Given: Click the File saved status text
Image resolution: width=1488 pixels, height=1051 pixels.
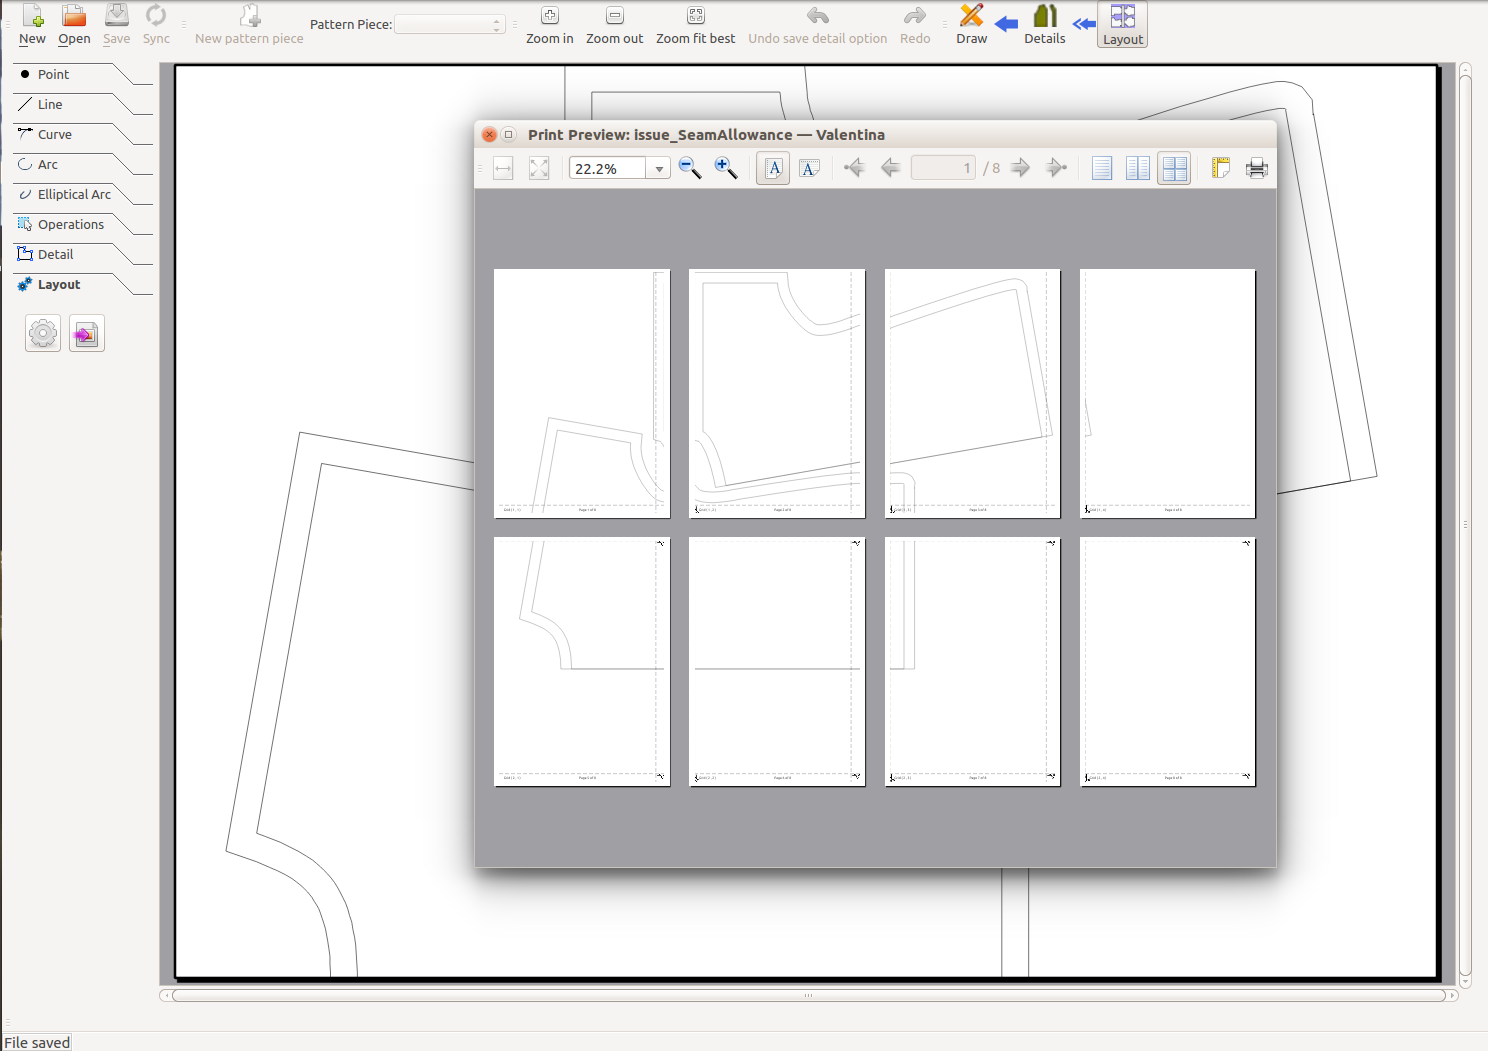Looking at the screenshot, I should click(37, 1042).
